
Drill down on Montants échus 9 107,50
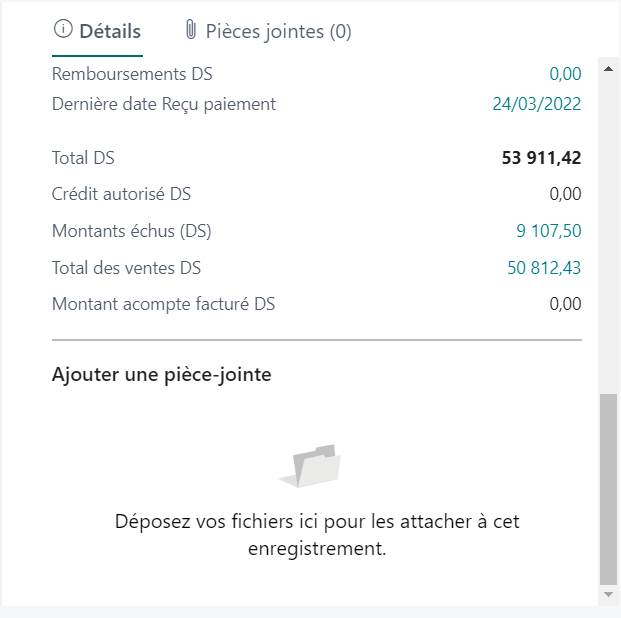point(549,232)
